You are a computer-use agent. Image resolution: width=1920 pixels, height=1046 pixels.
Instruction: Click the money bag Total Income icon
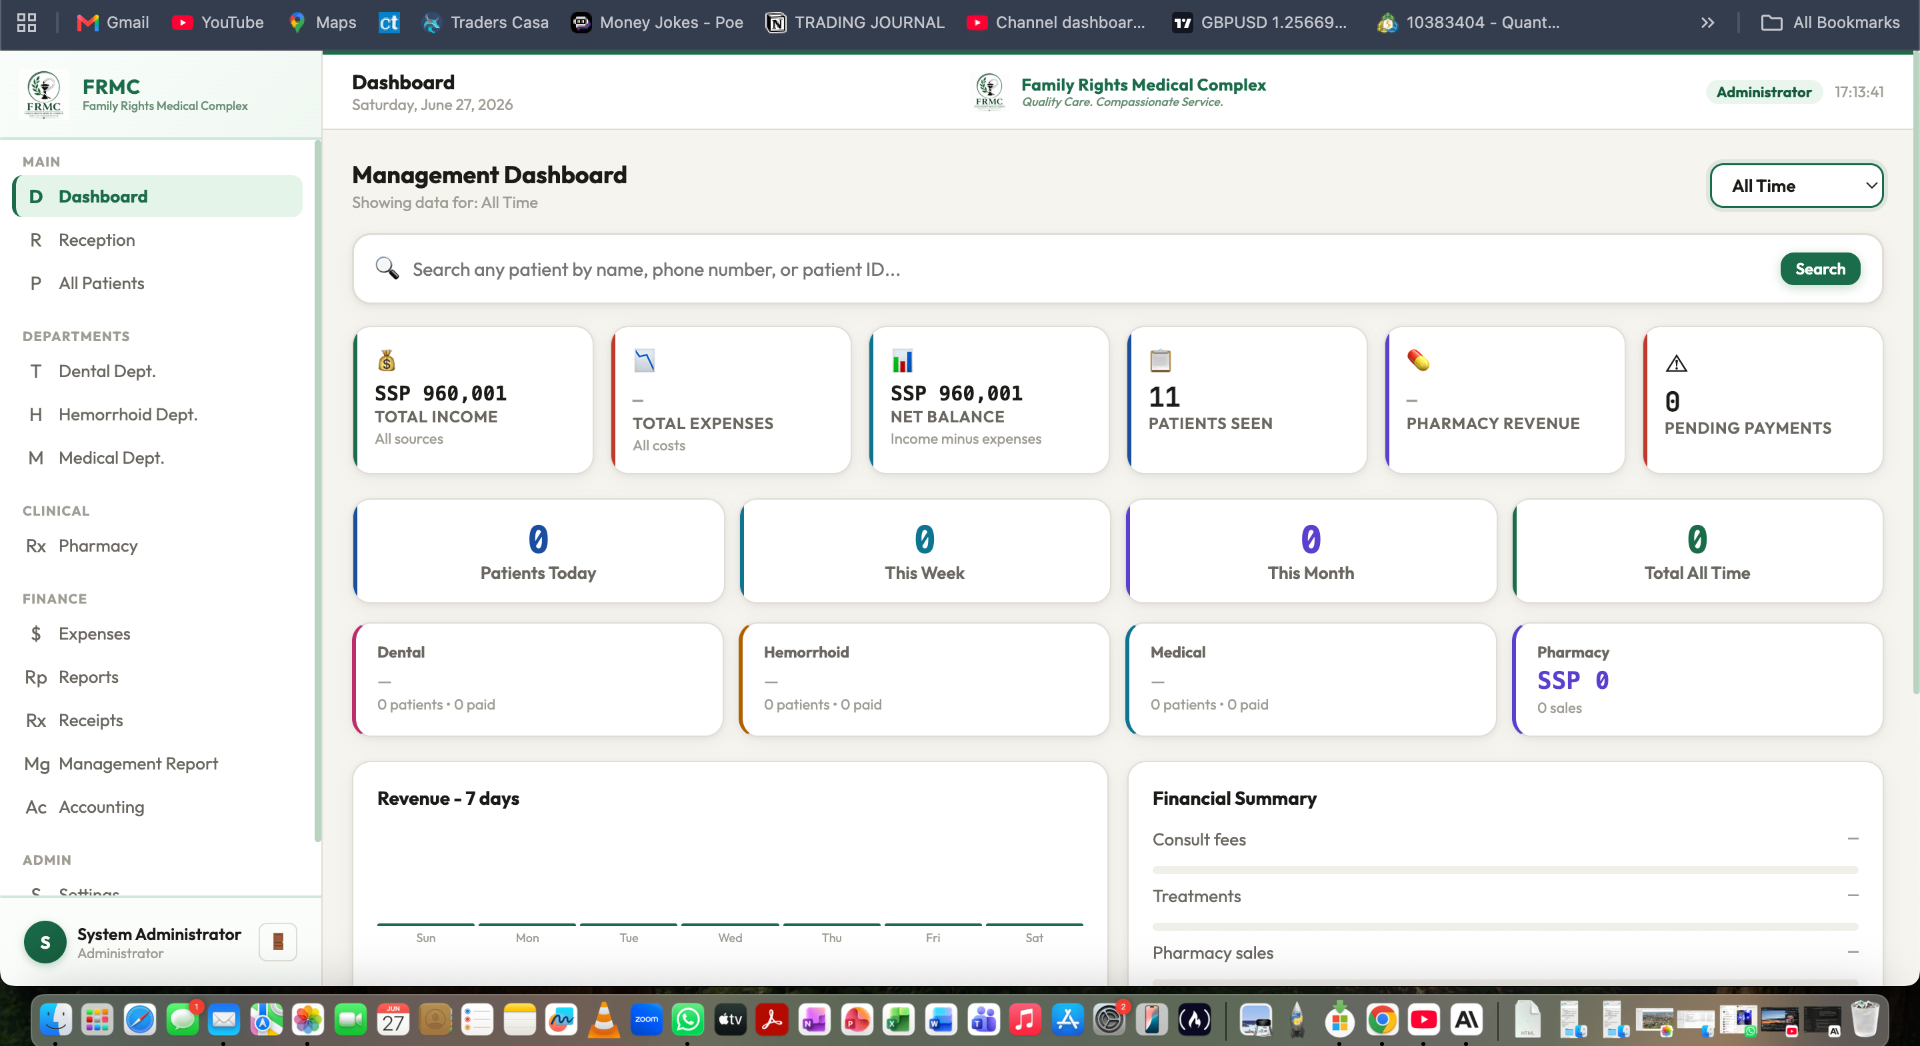tap(387, 360)
